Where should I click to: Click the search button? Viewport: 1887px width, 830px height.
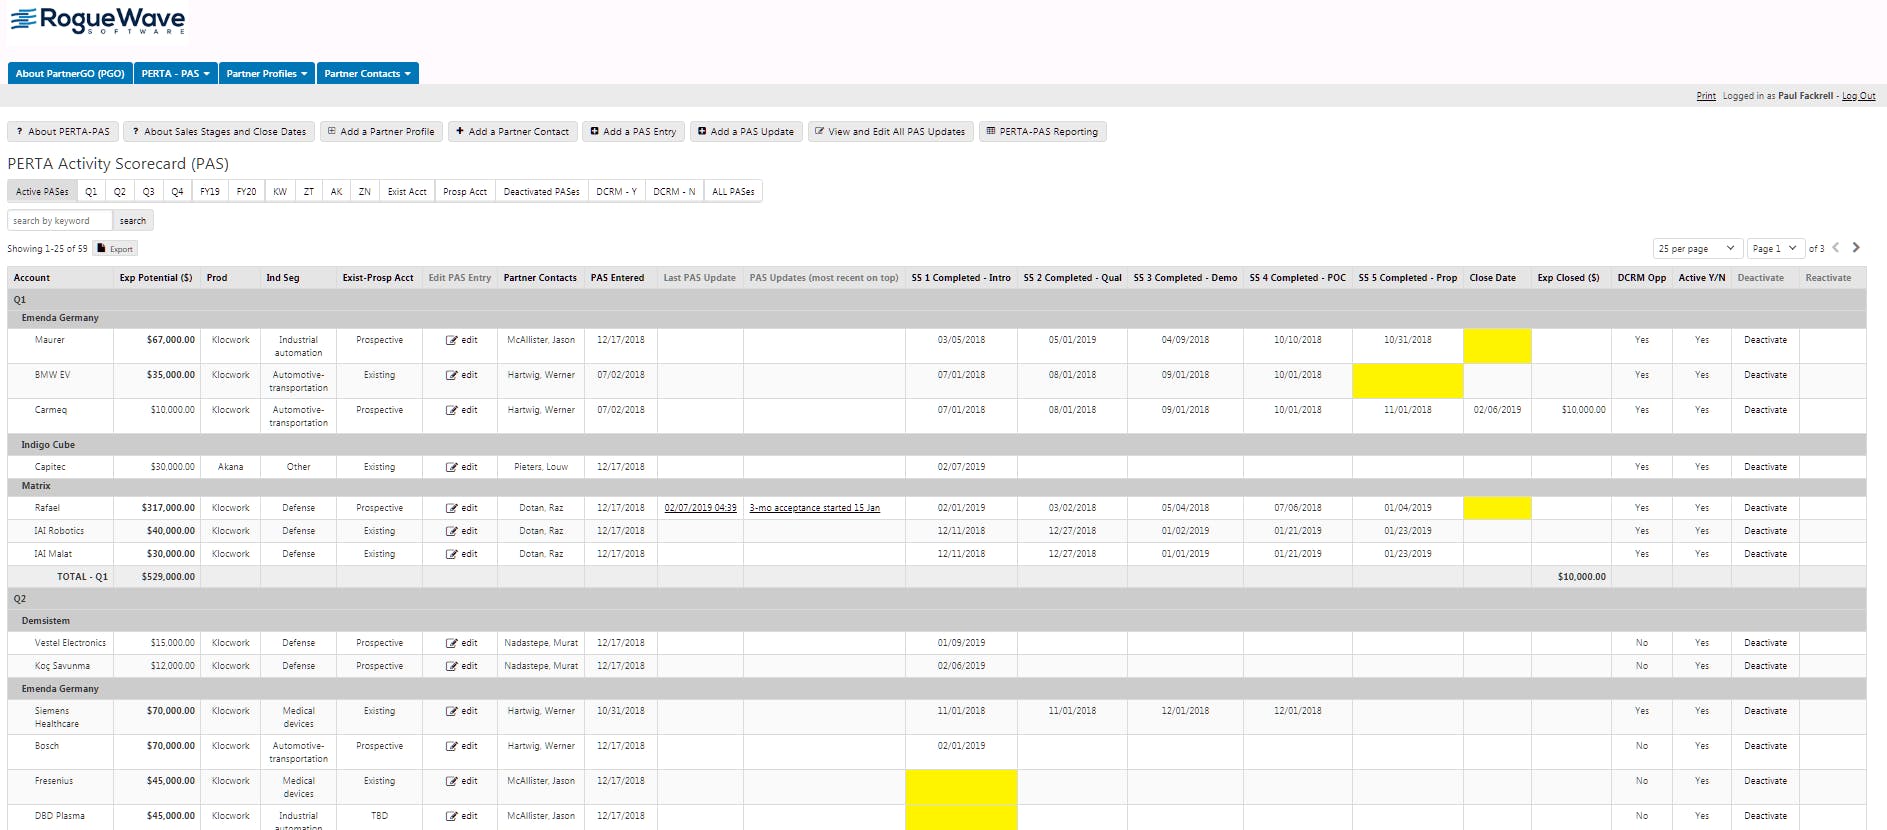point(133,221)
